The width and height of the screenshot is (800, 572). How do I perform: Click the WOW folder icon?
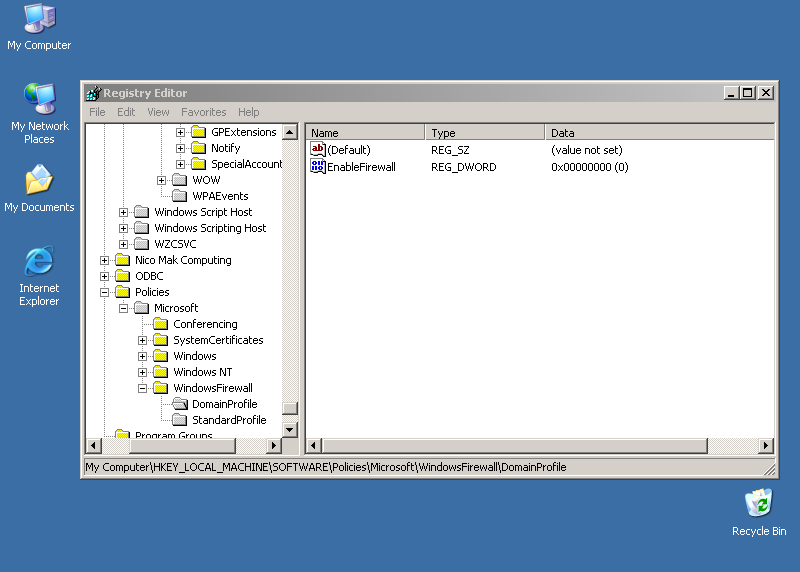pyautogui.click(x=179, y=180)
